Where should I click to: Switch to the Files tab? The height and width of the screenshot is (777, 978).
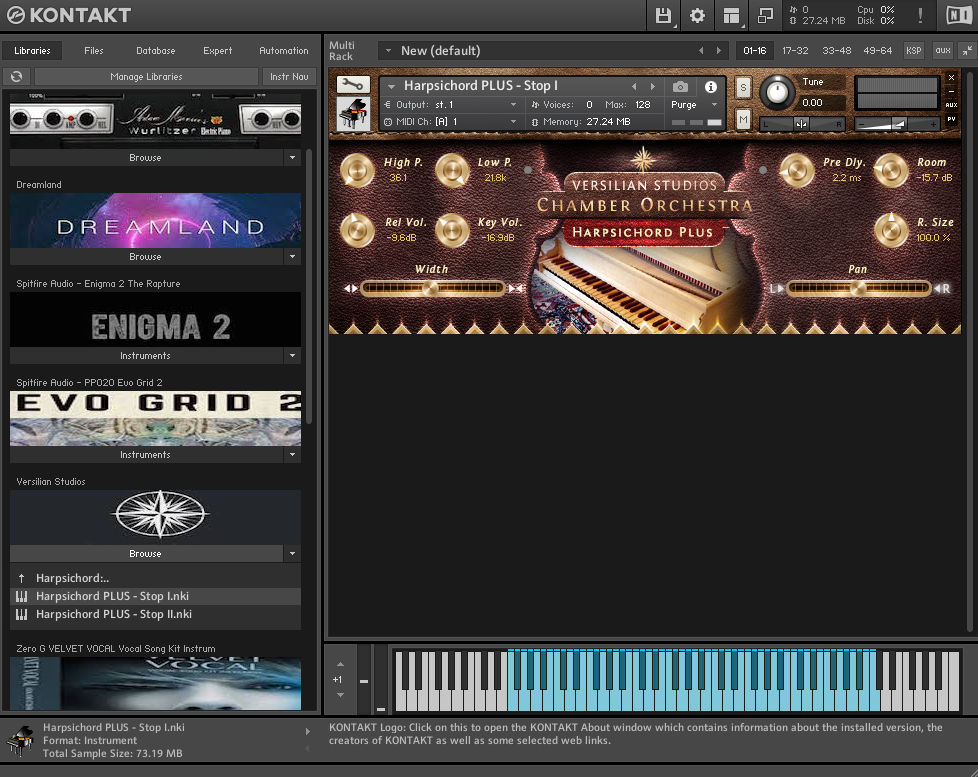tap(94, 51)
